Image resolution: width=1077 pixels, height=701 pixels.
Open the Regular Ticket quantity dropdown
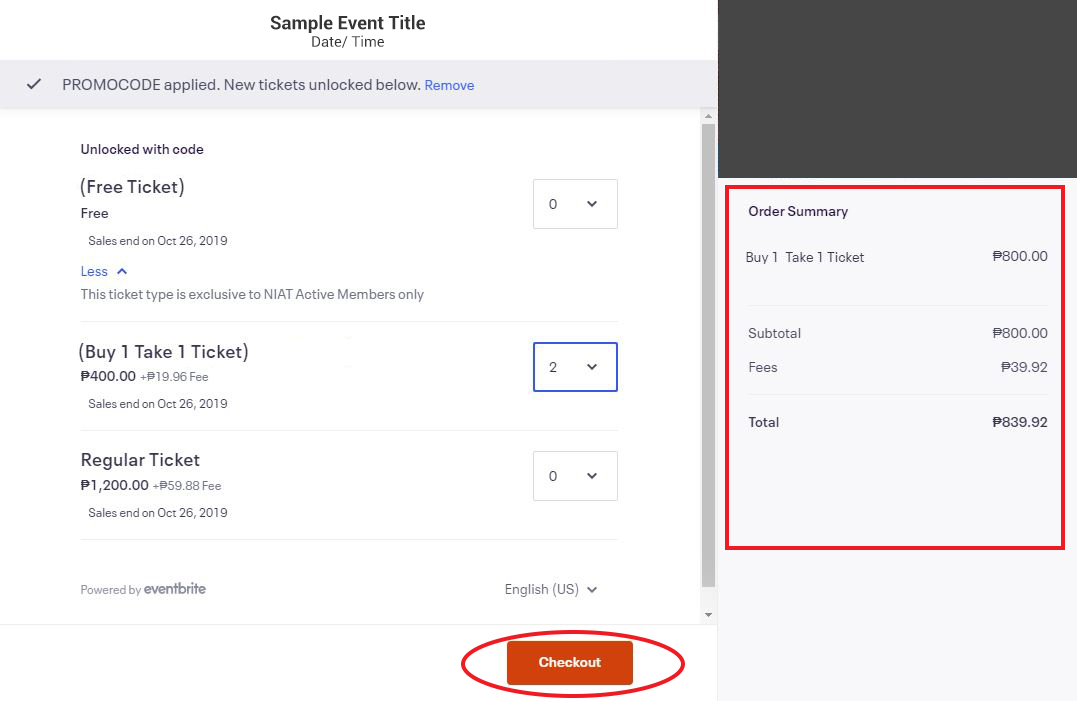(x=575, y=476)
